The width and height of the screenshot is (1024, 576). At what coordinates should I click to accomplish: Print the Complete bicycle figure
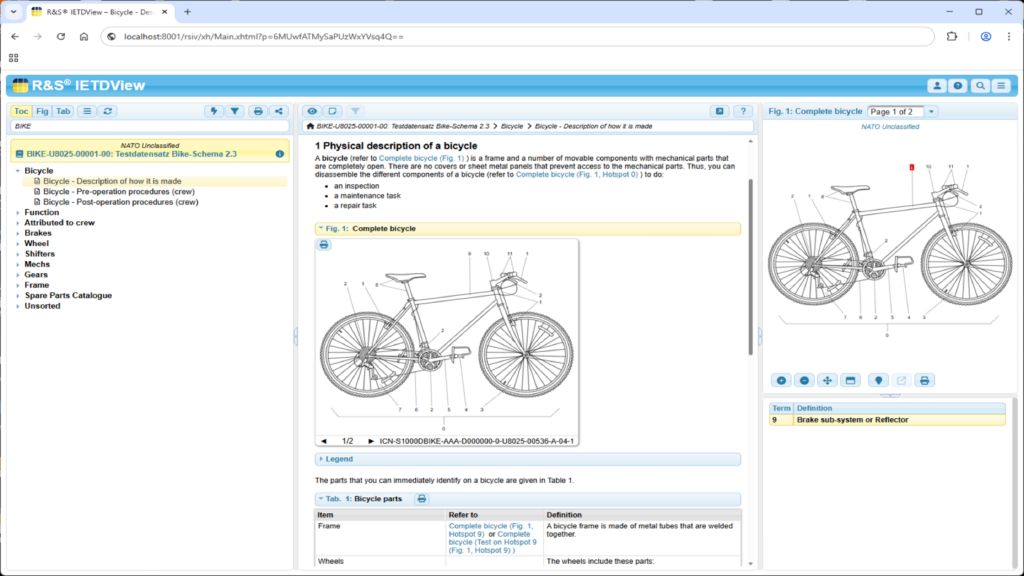tap(925, 380)
